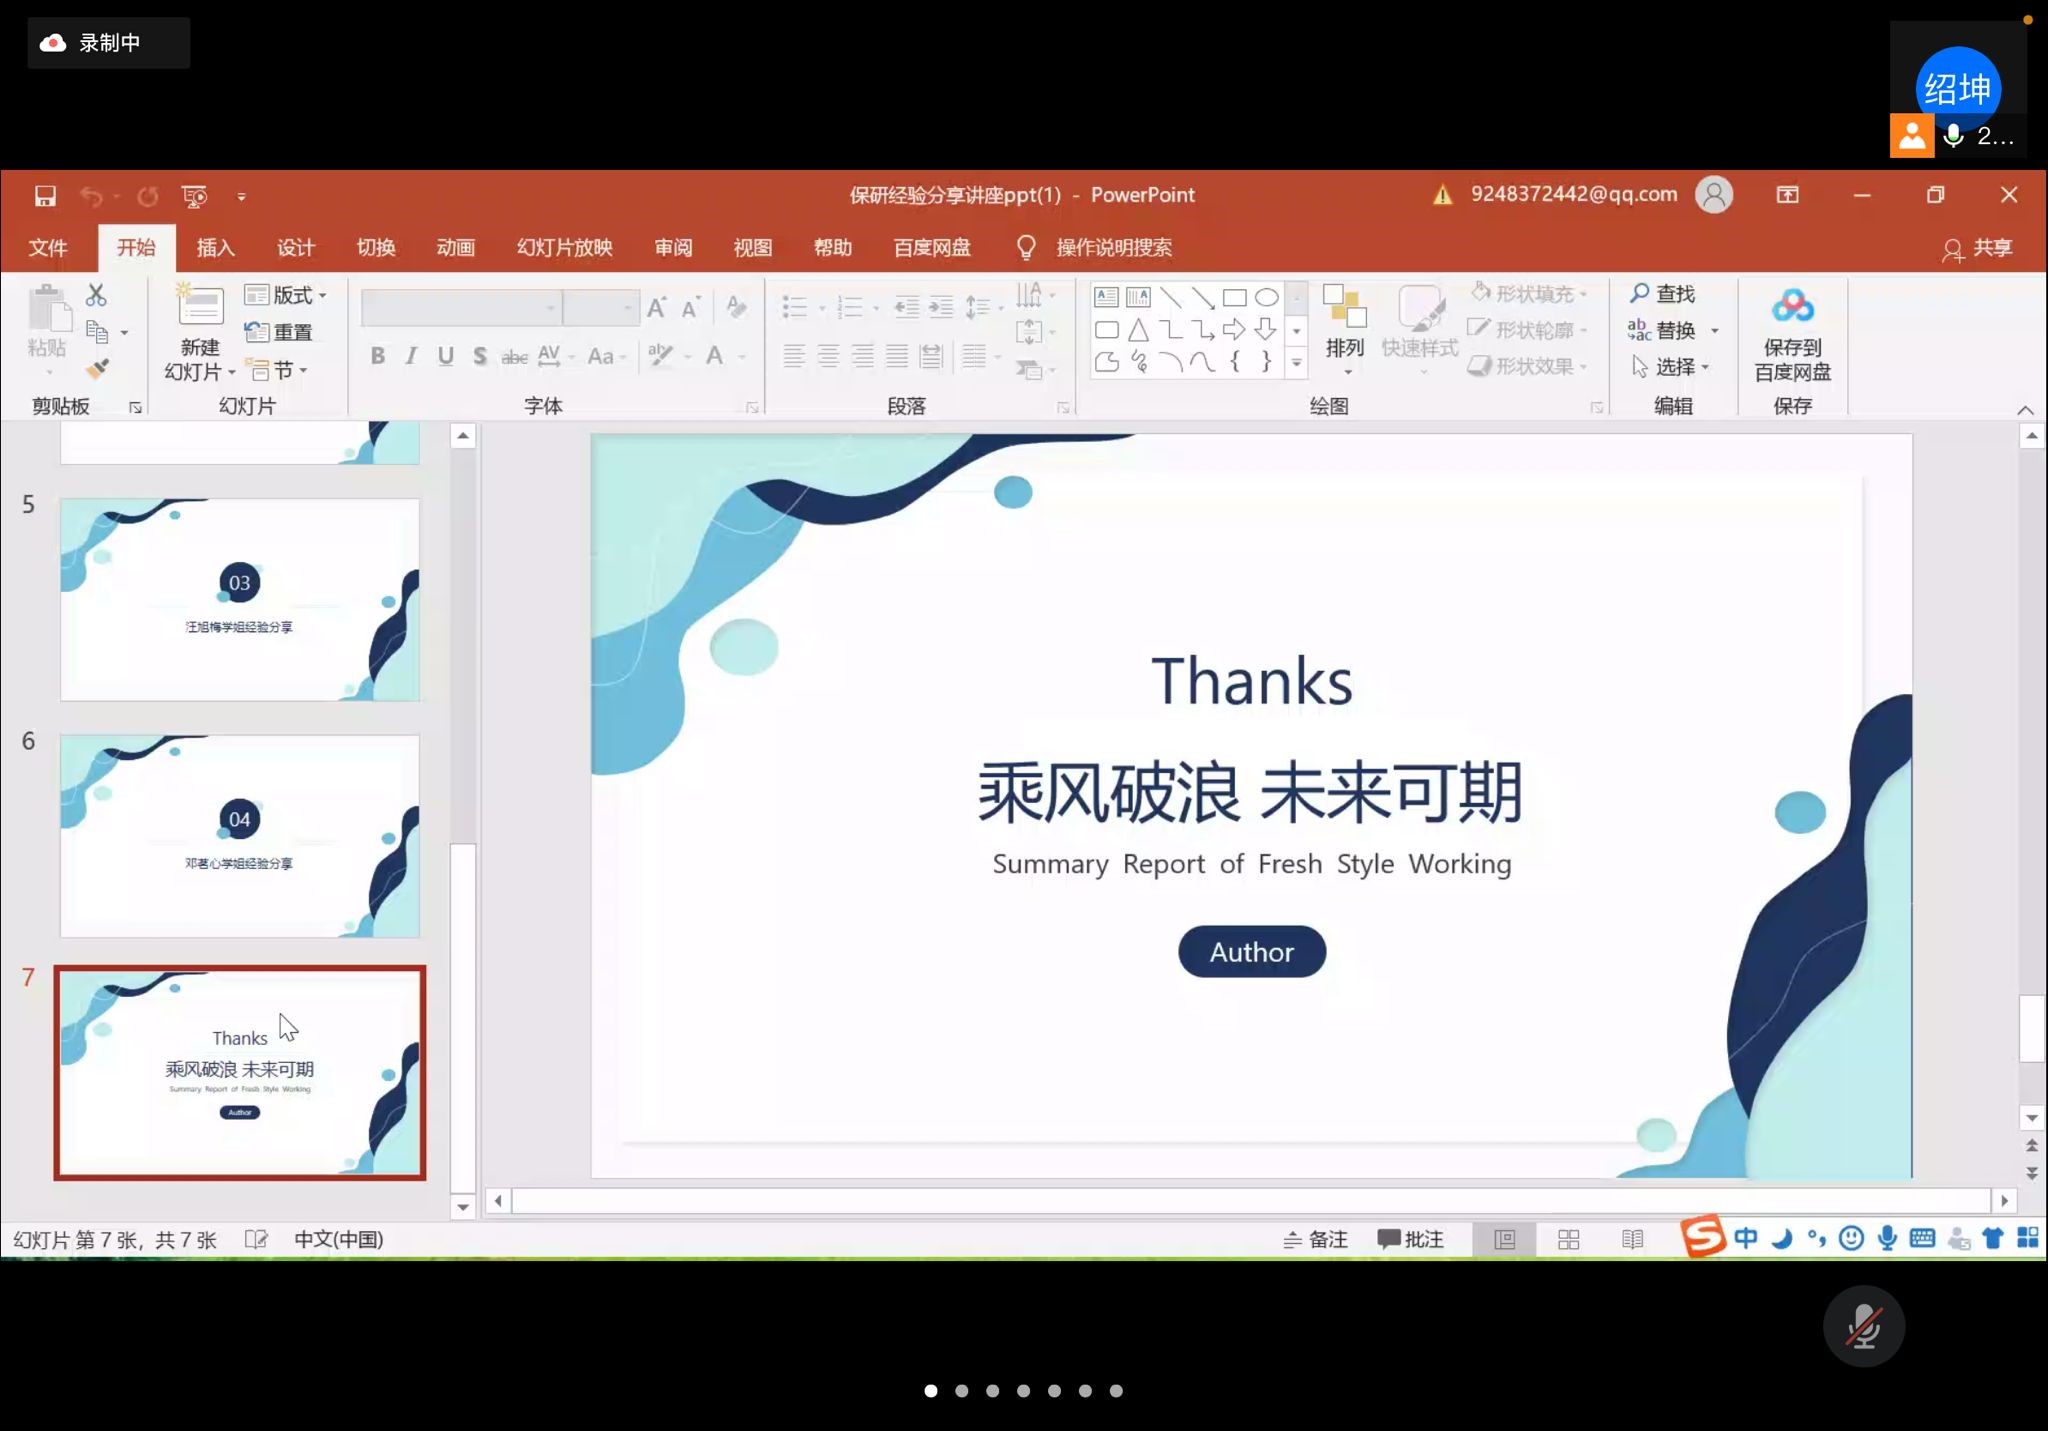Viewport: 2048px width, 1431px height.
Task: Click the Find (查找) magnifier icon
Action: 1640,293
